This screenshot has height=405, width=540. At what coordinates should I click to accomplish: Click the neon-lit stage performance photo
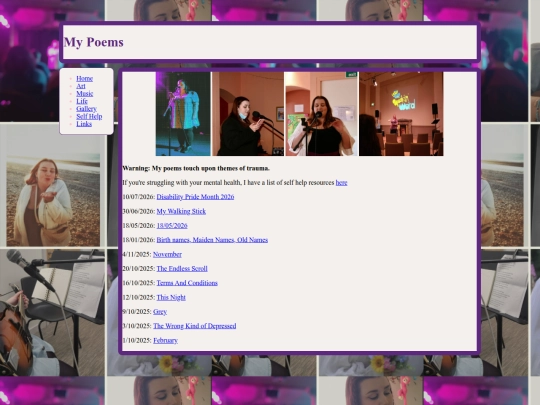[183, 114]
